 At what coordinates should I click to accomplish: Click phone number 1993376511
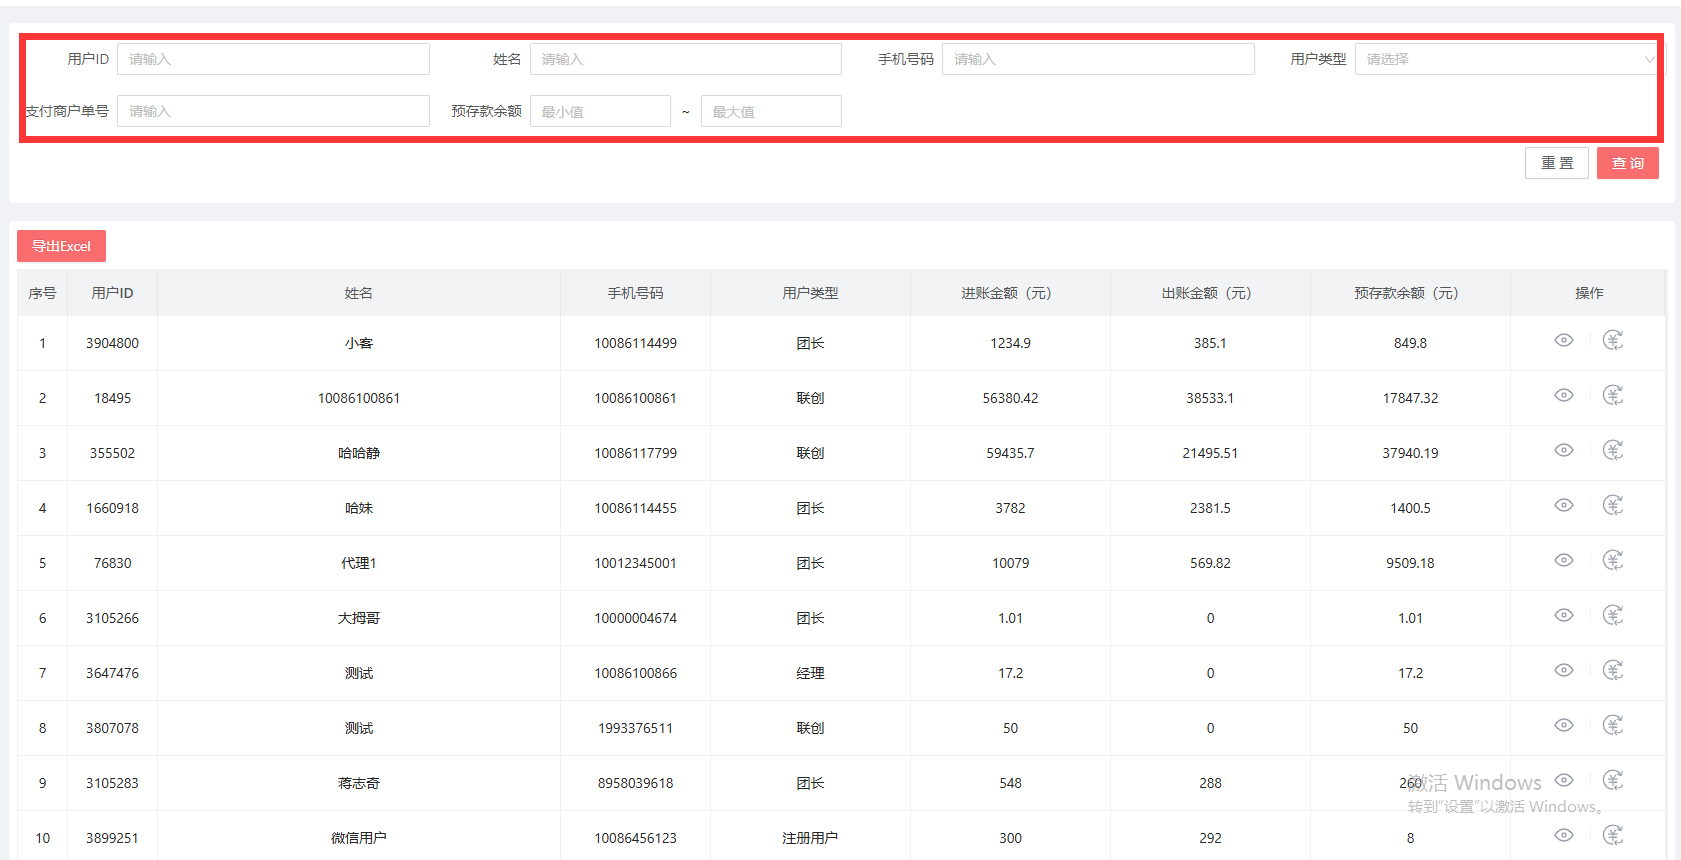tap(635, 728)
